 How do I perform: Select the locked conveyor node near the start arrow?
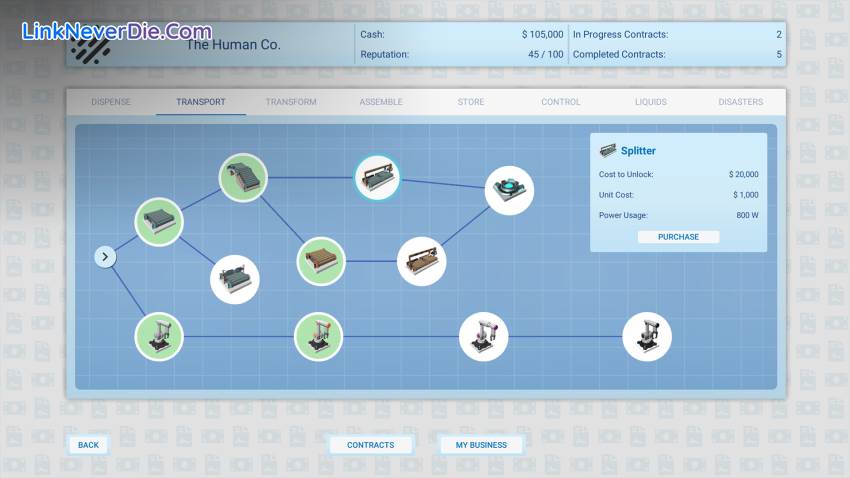235,280
